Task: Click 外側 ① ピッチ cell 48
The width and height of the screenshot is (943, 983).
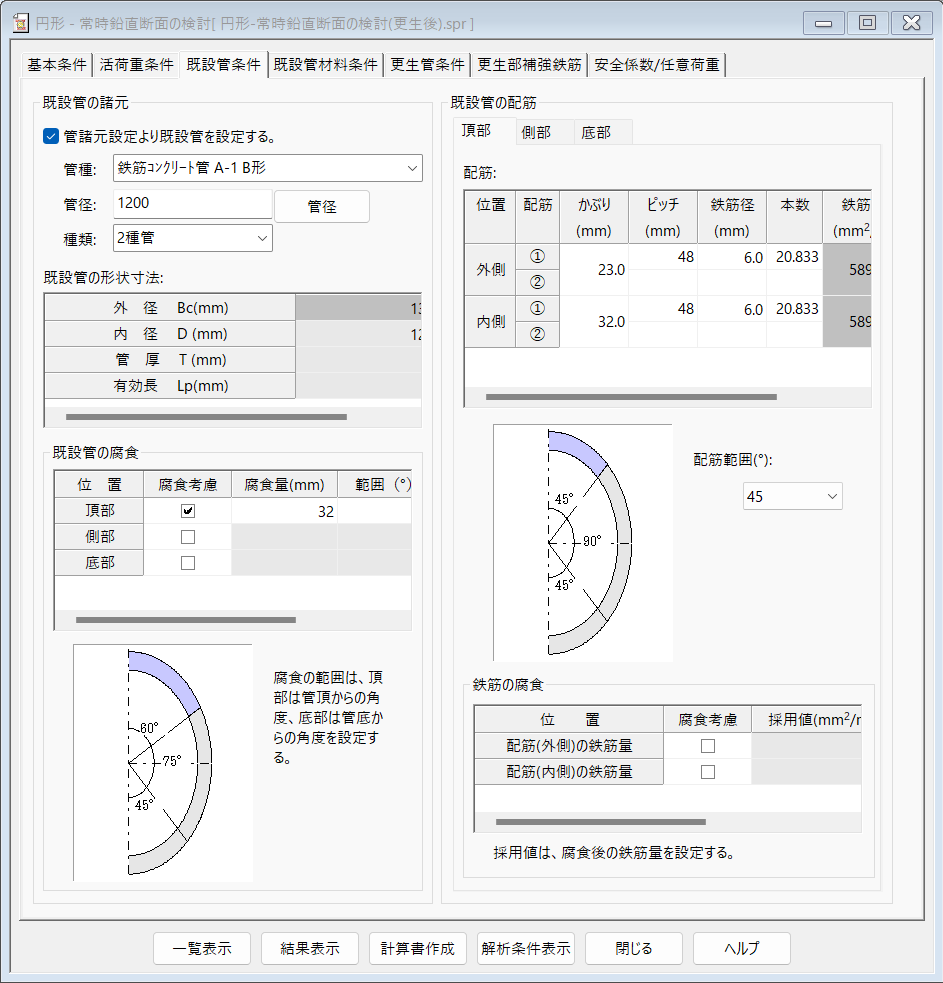Action: pyautogui.click(x=663, y=257)
